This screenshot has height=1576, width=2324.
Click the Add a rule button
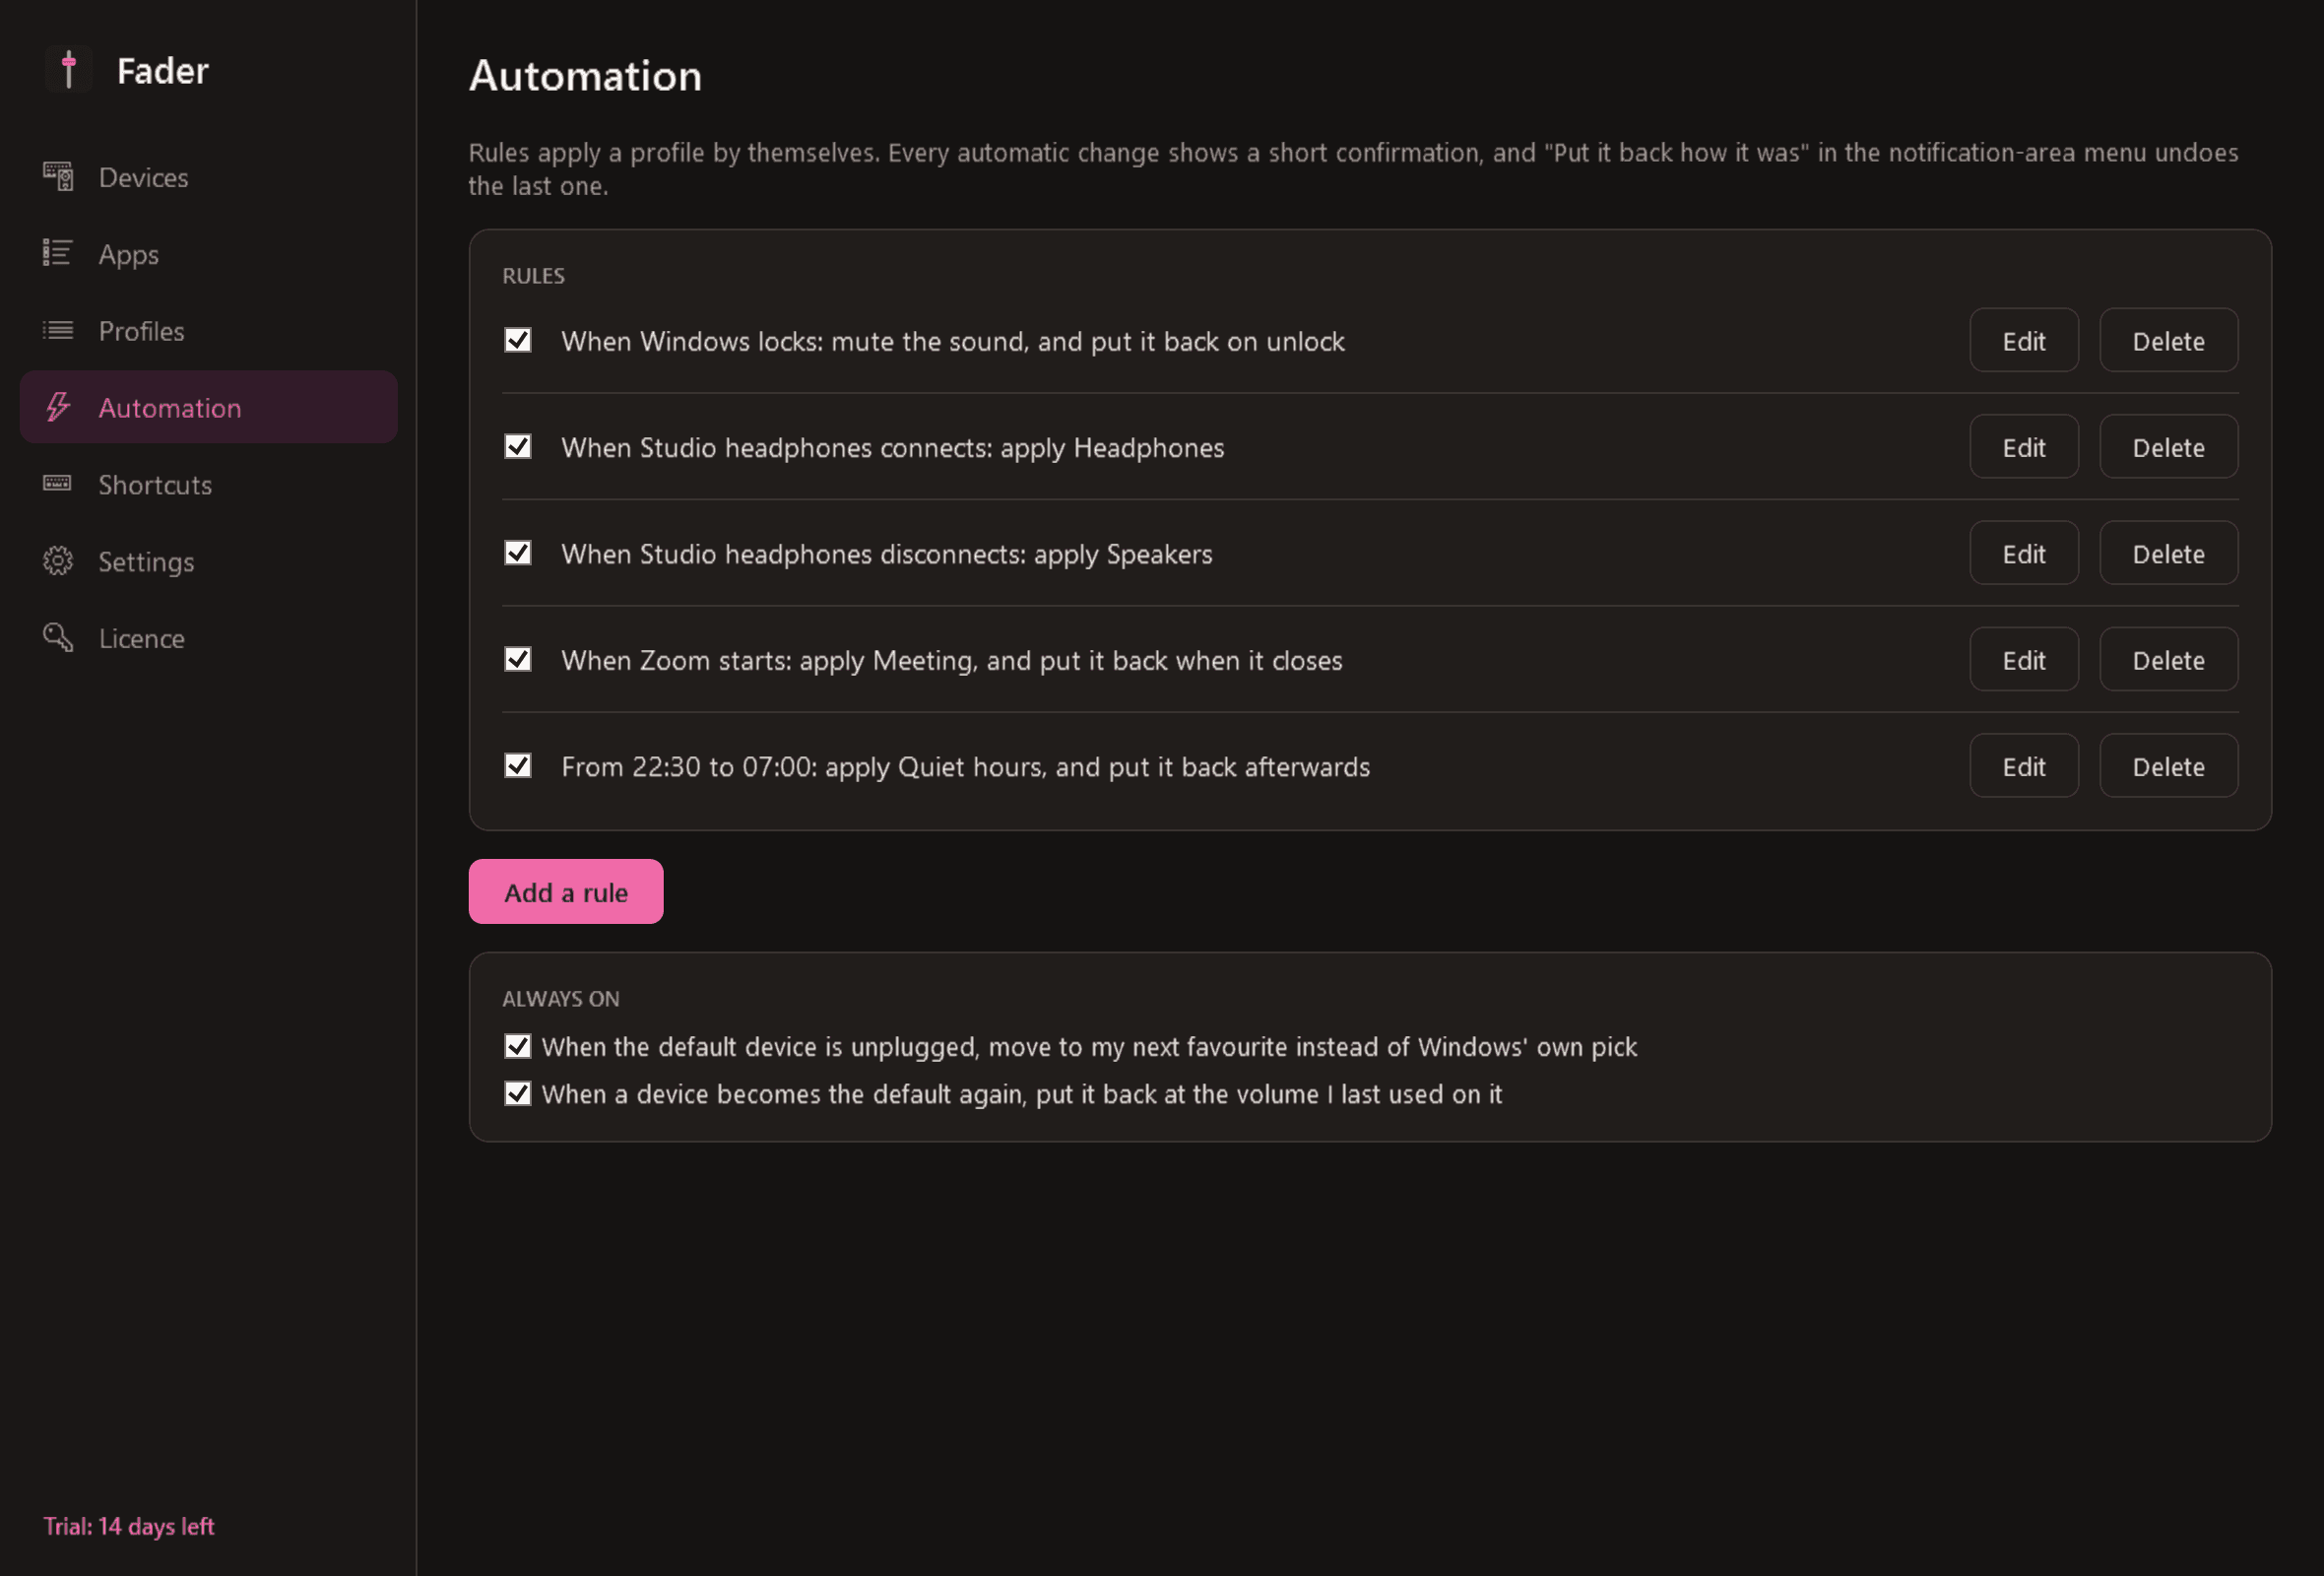pos(565,892)
